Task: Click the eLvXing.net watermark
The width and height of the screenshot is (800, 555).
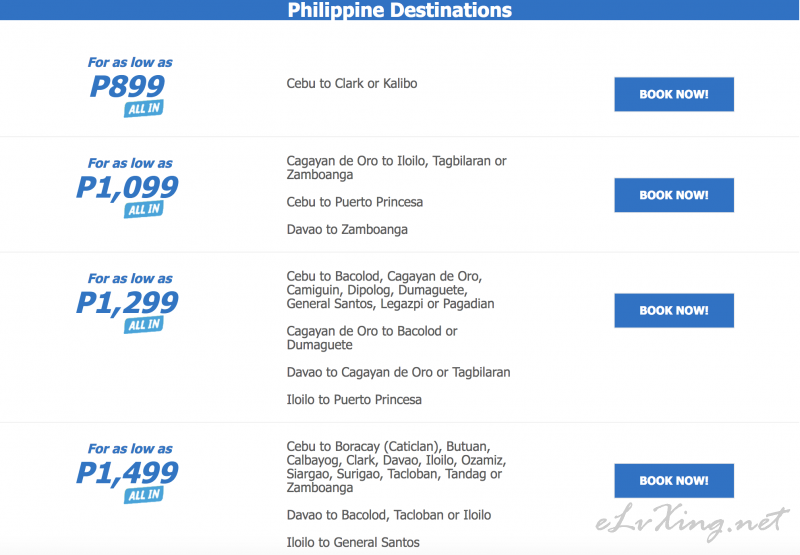Action: 692,521
